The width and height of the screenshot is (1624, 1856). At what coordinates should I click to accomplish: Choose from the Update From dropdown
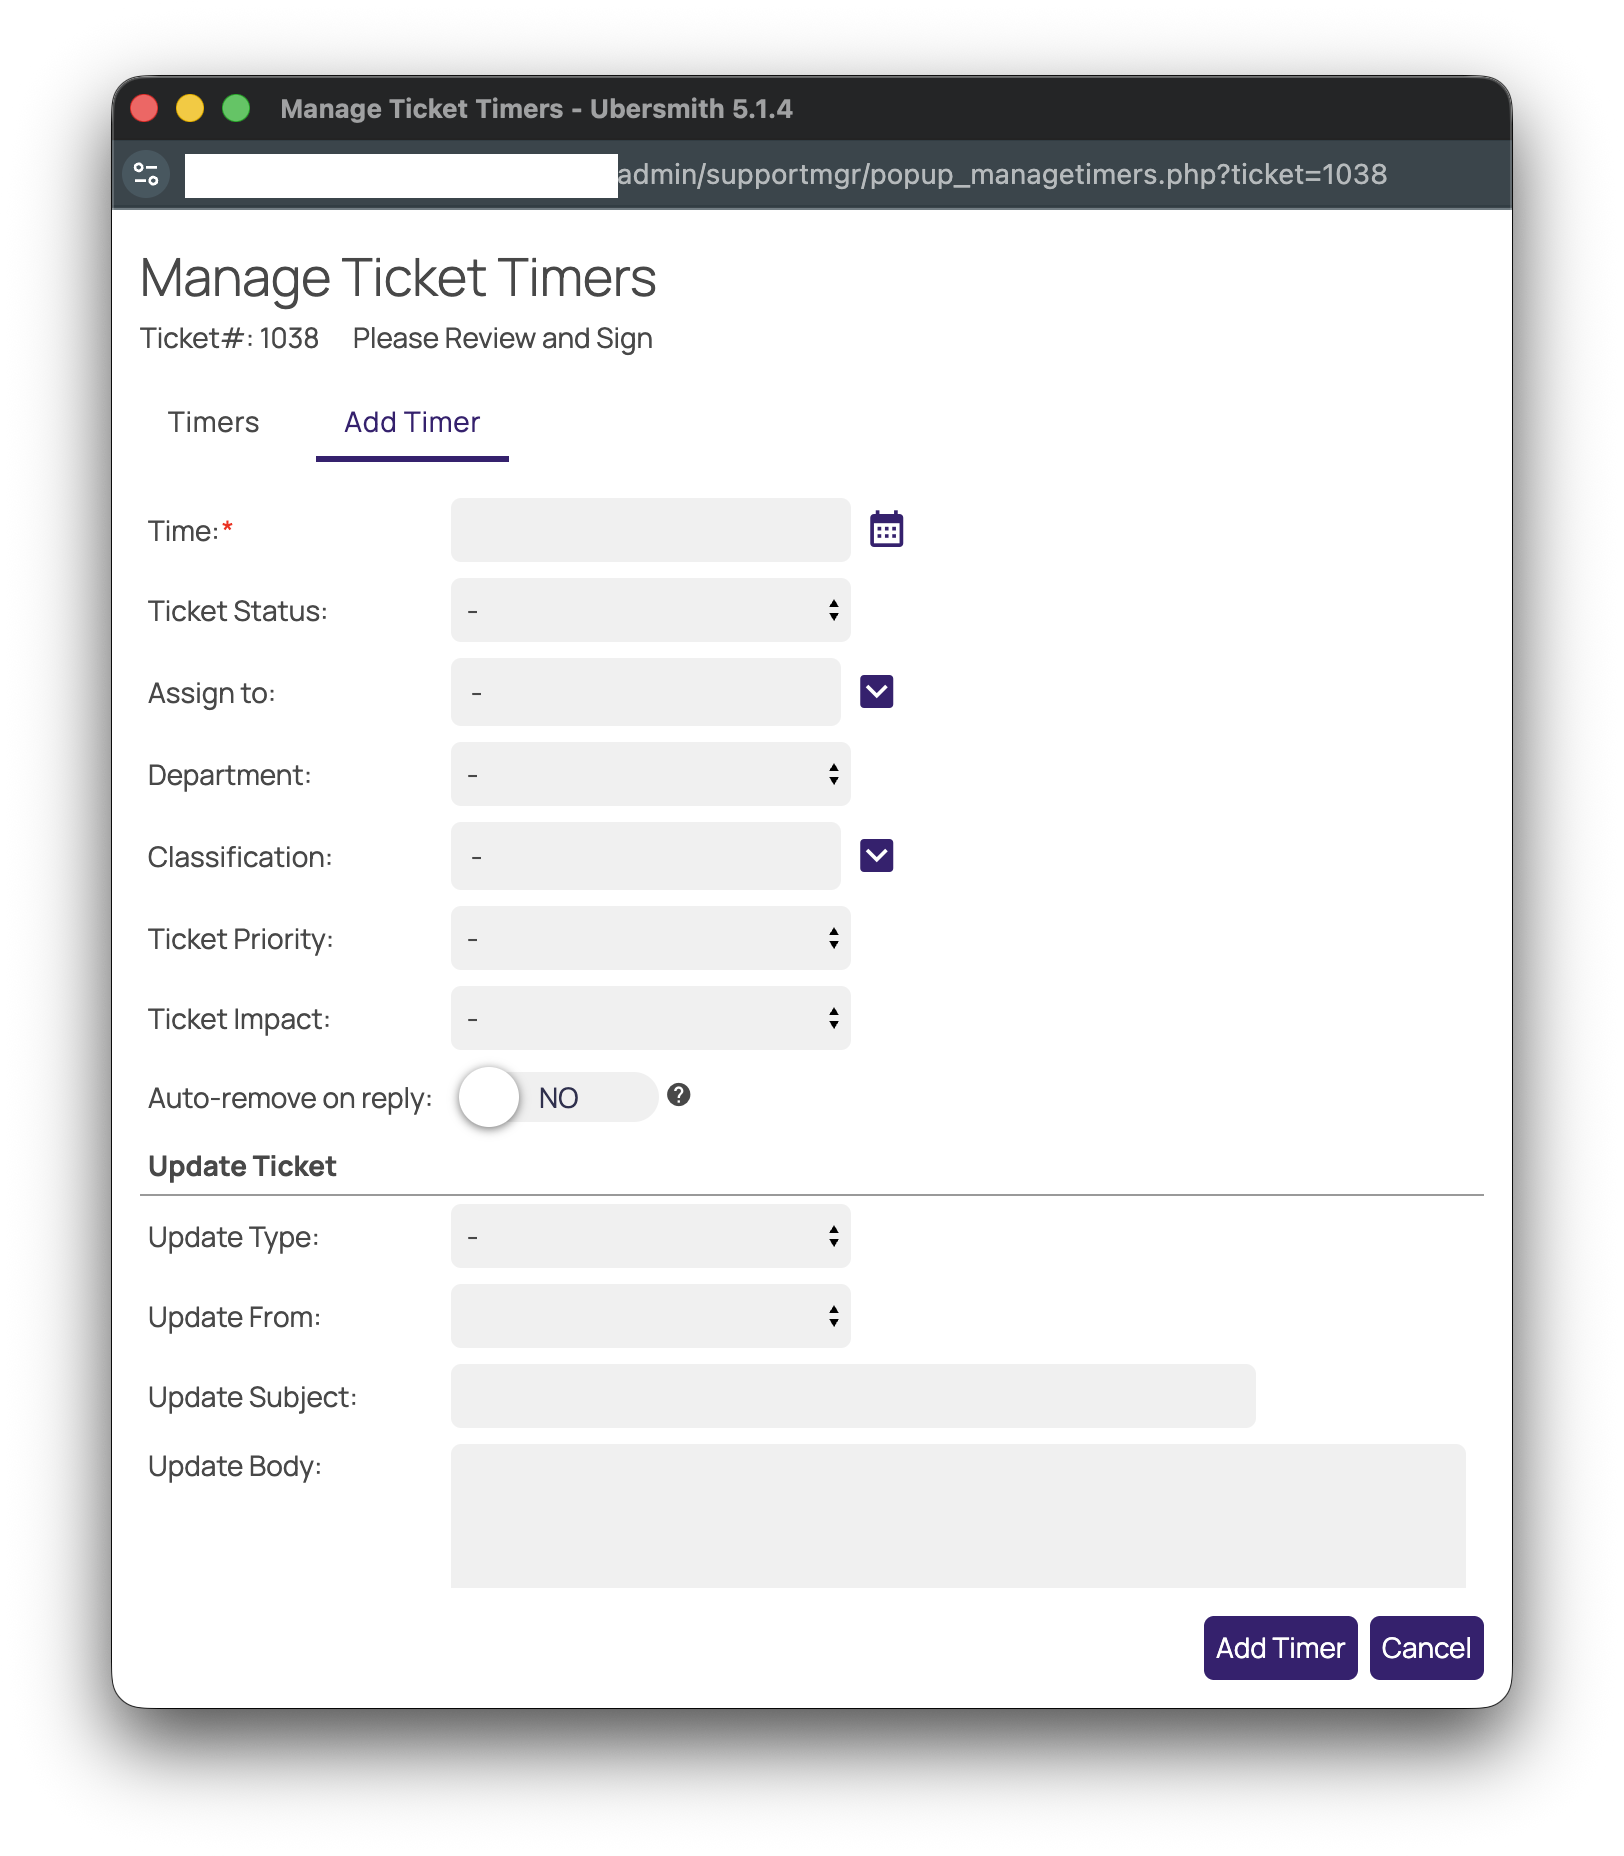[x=650, y=1316]
